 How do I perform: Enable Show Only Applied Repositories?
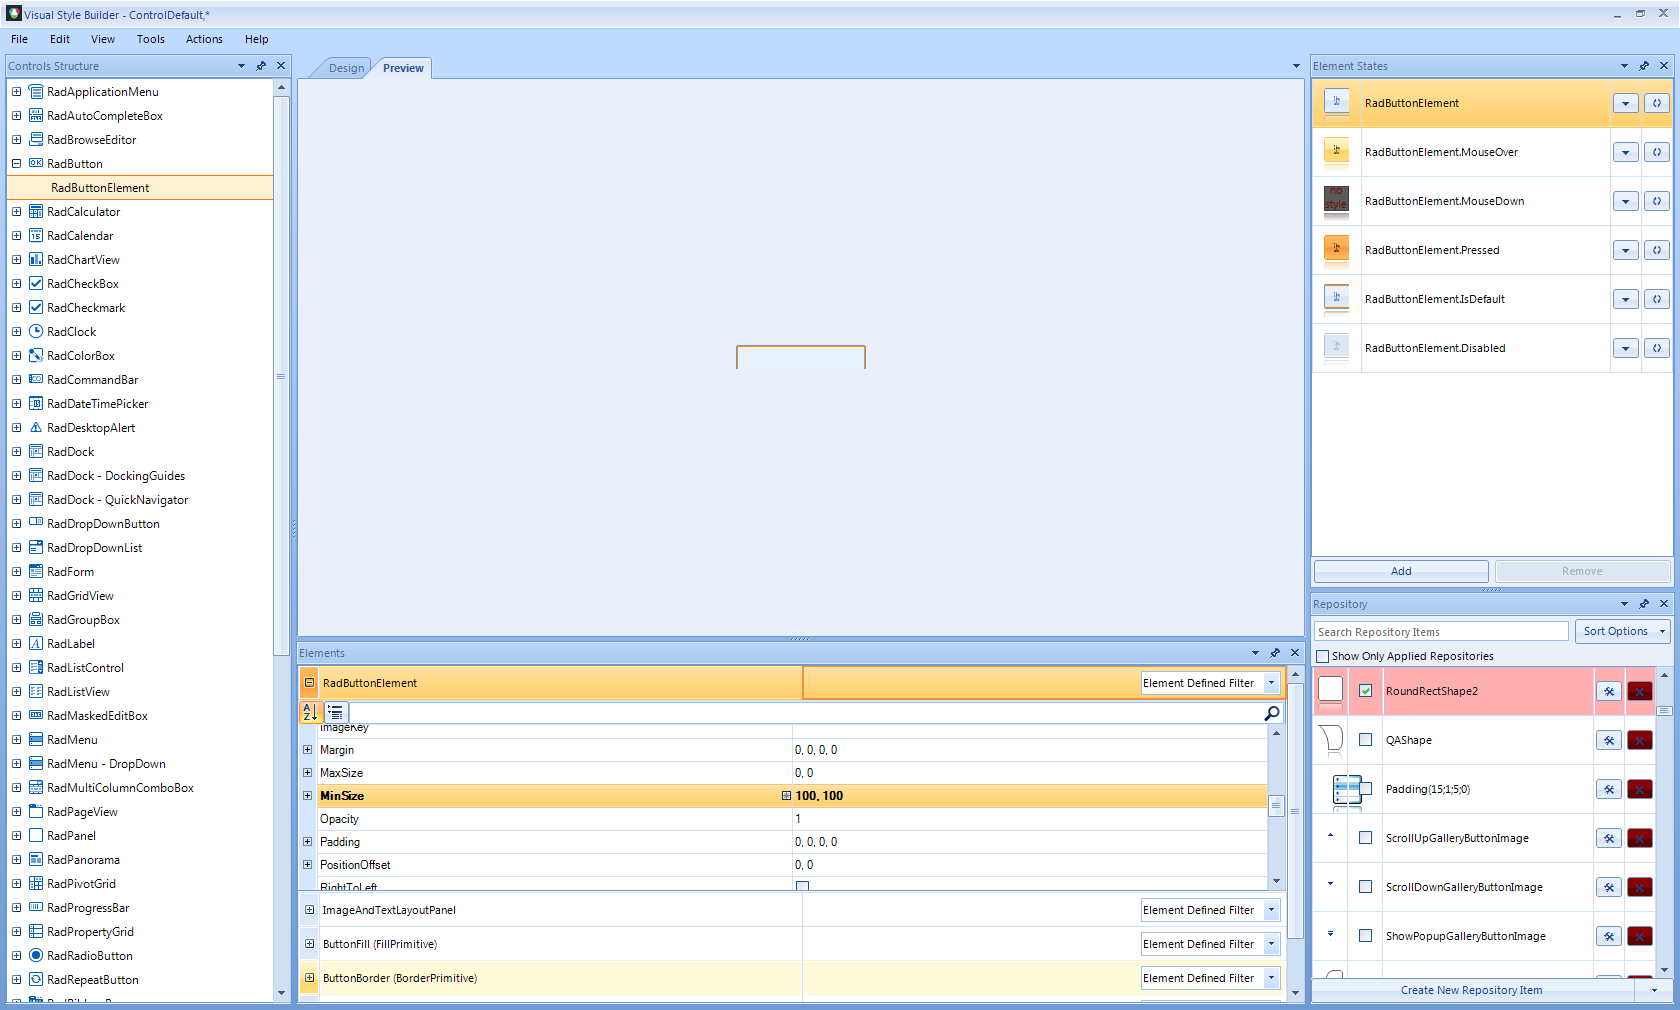1323,657
